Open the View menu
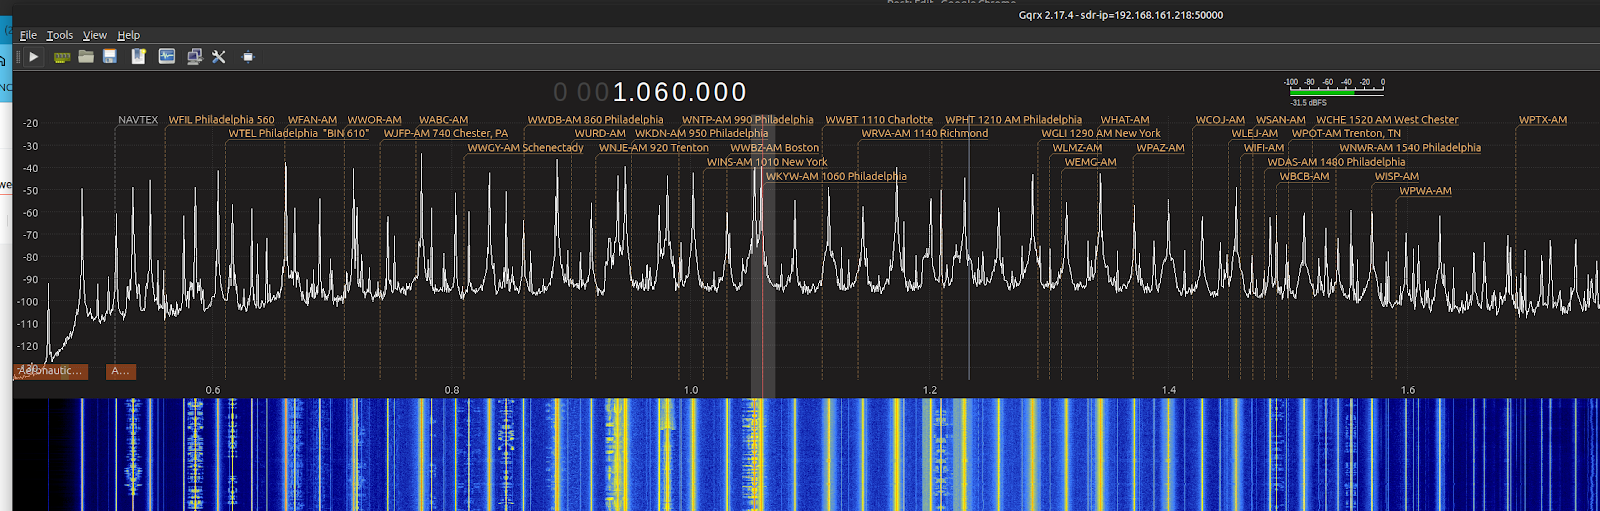Image resolution: width=1600 pixels, height=511 pixels. tap(95, 35)
